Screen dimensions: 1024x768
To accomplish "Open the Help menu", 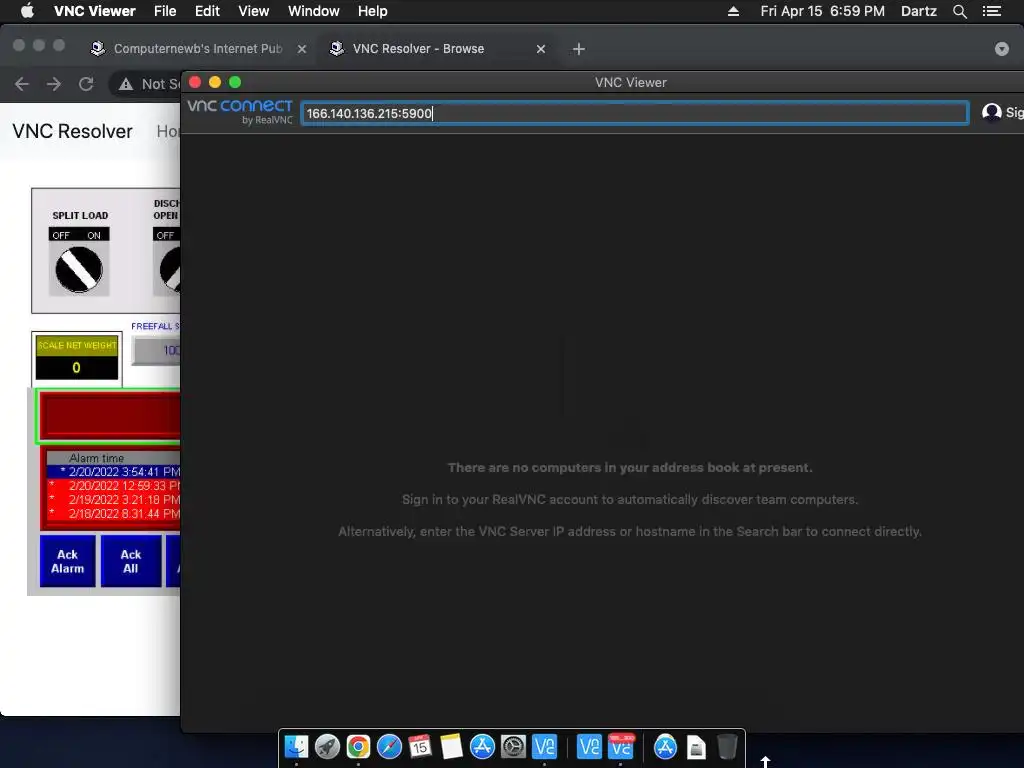I will point(372,11).
